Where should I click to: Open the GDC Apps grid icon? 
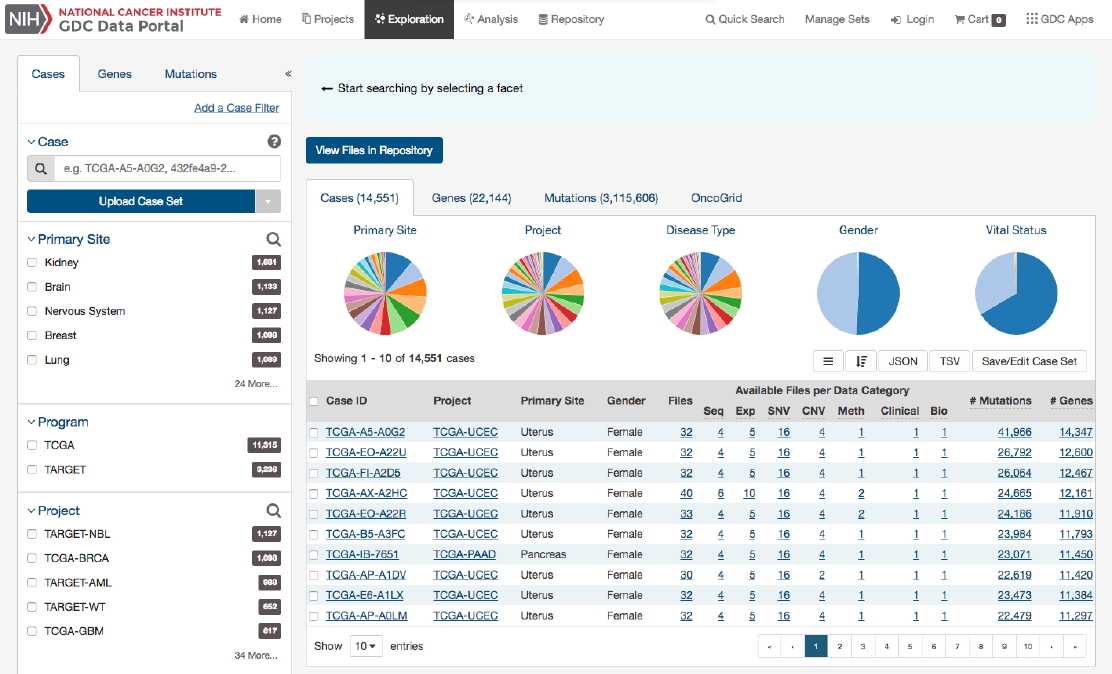point(1032,18)
